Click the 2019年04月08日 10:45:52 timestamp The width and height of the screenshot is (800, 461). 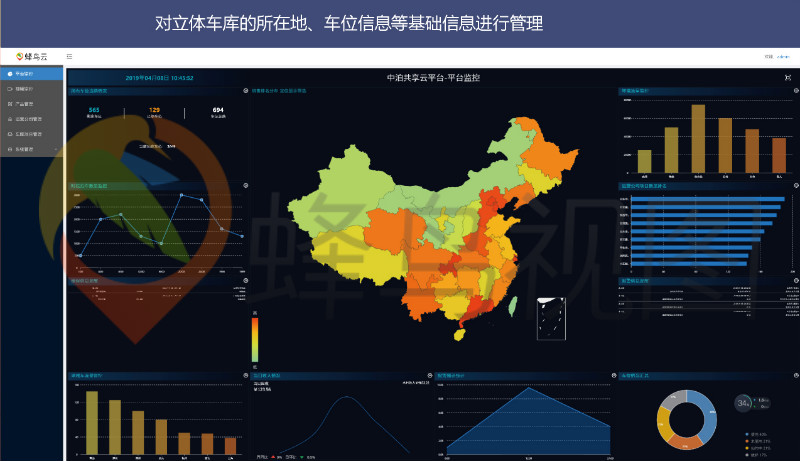(160, 78)
